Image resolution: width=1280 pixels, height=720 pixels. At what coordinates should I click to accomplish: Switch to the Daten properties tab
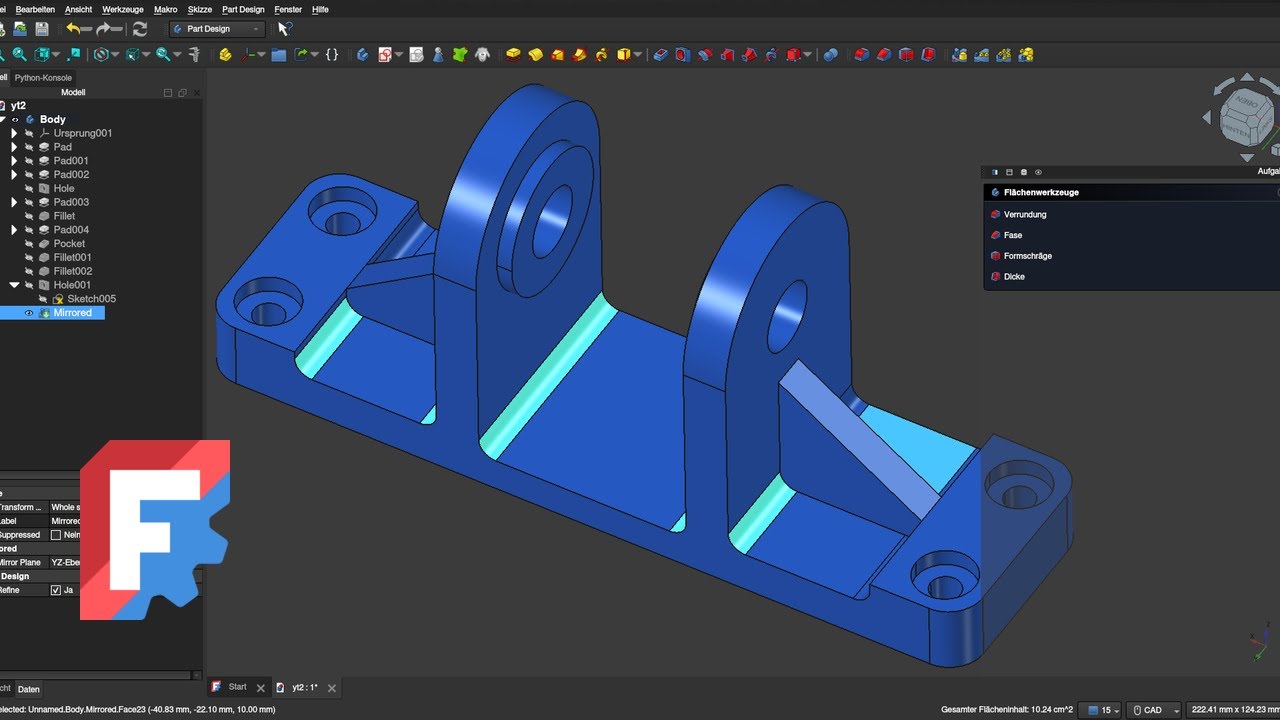29,689
